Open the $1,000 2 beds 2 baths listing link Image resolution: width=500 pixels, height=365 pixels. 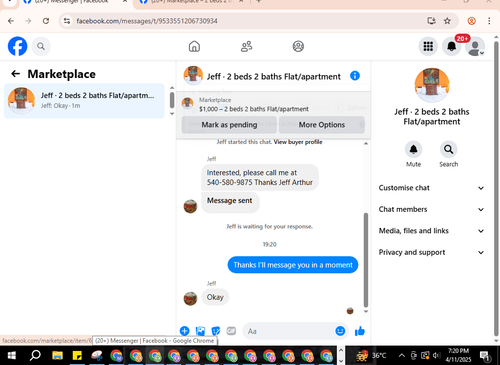pos(254,109)
